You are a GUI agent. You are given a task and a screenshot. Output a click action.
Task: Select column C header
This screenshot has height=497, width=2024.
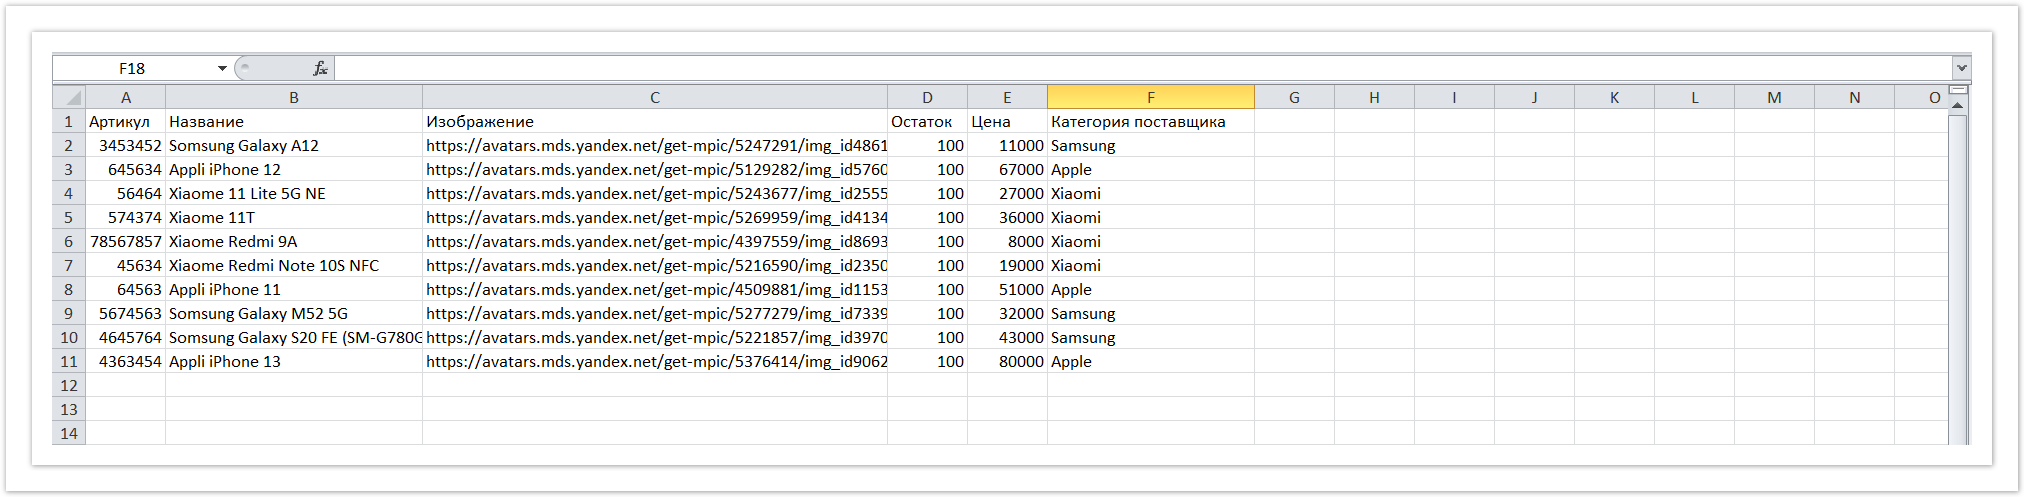tap(654, 97)
